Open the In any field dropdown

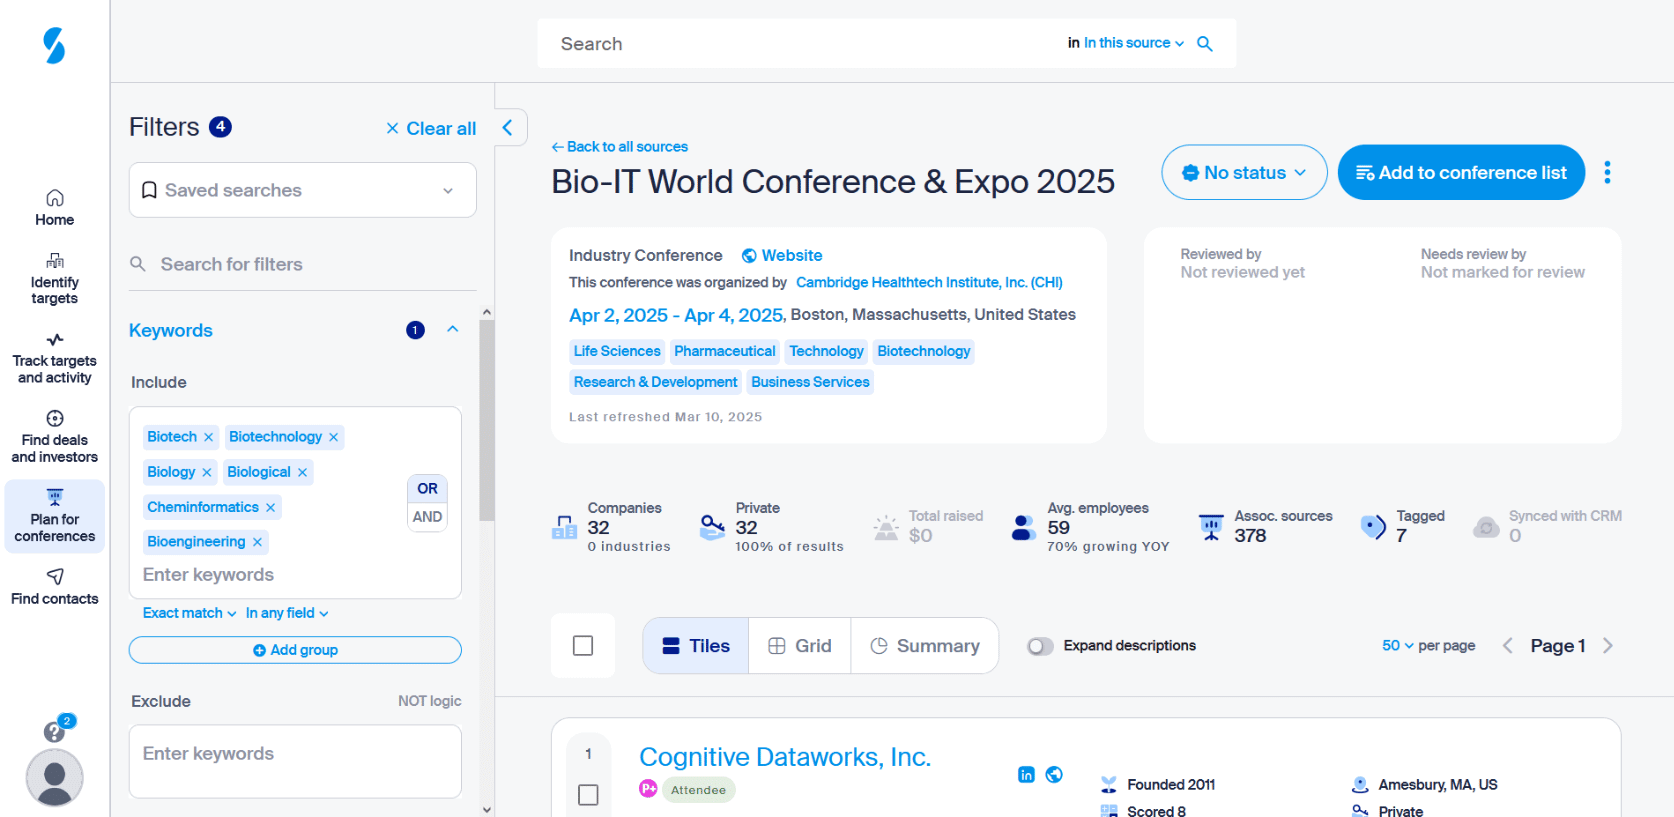coord(287,613)
